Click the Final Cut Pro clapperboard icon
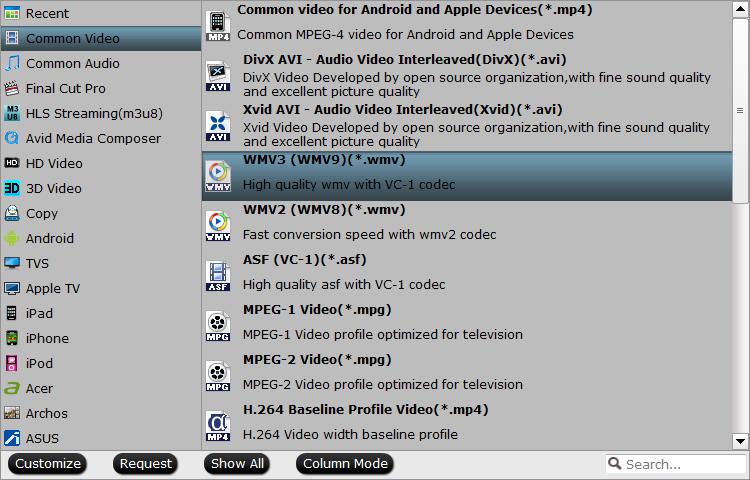Screen dimensions: 750x480 tap(12, 88)
